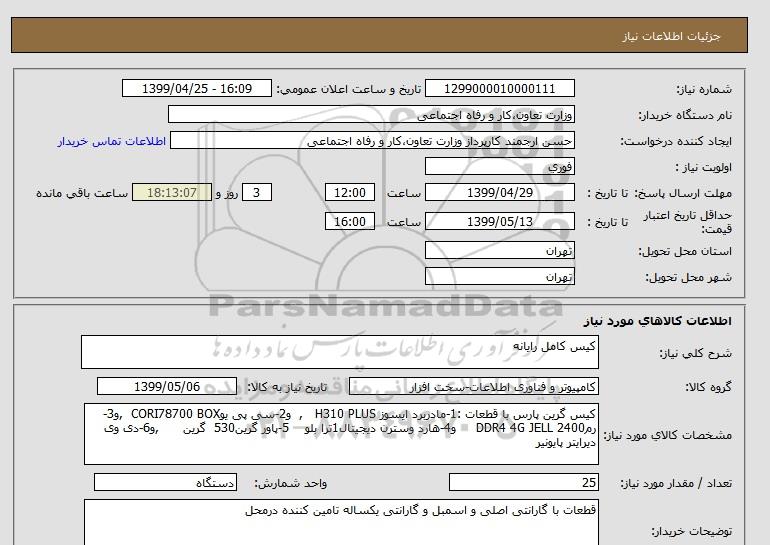Click the حداقل تاریخ اعتبار قیمت label
Image resolution: width=770 pixels, height=545 pixels.
coord(688,222)
